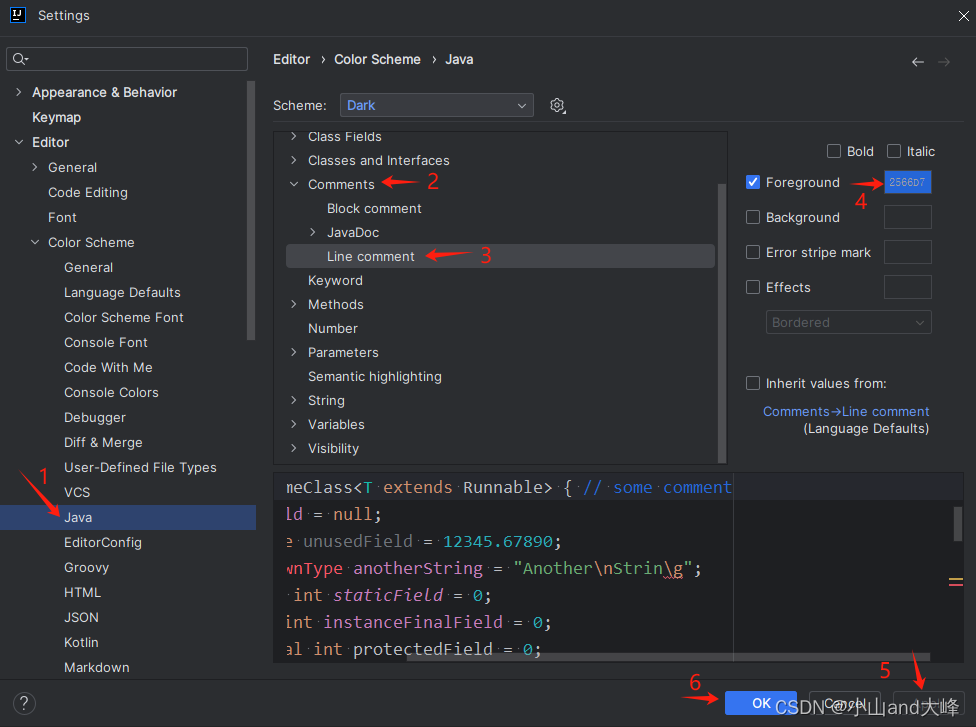Click the forward navigation arrow
This screenshot has height=727, width=976.
tap(944, 62)
